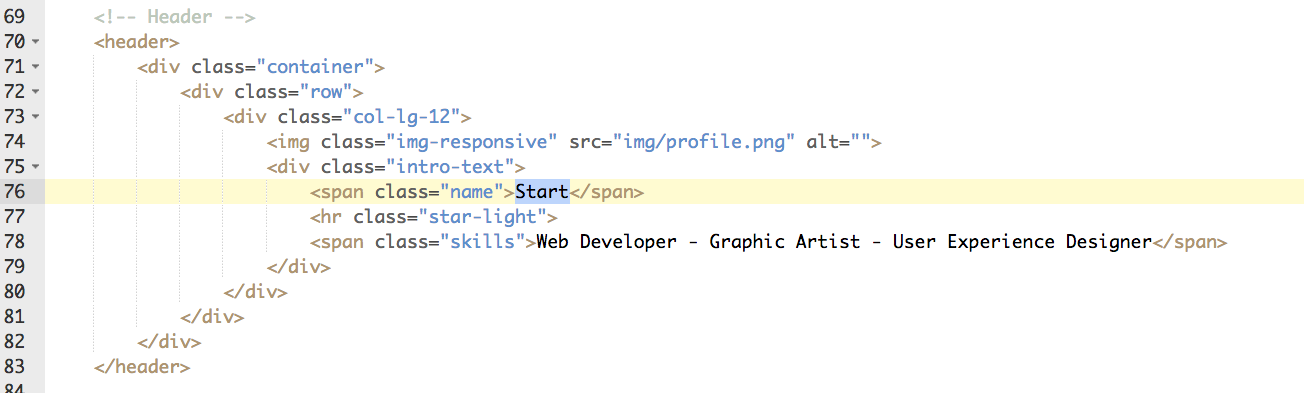Screen dimensions: 1304x393
Task: Fold the intro-text div block
Action: click(x=35, y=168)
